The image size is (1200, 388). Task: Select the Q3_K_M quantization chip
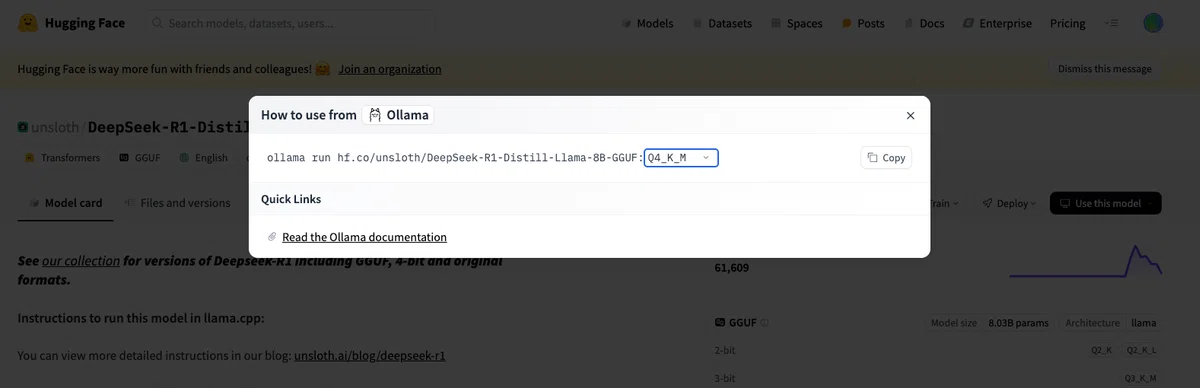point(1141,379)
